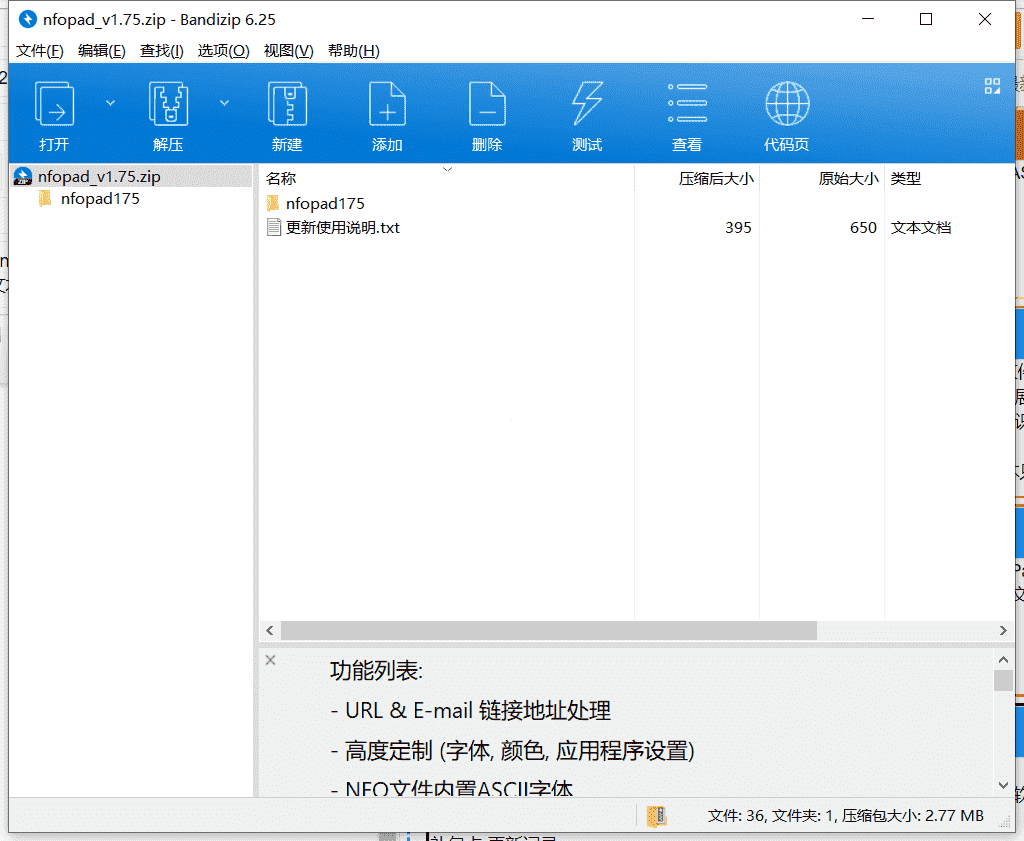
Task: Click the archive icon in the status bar
Action: (656, 816)
